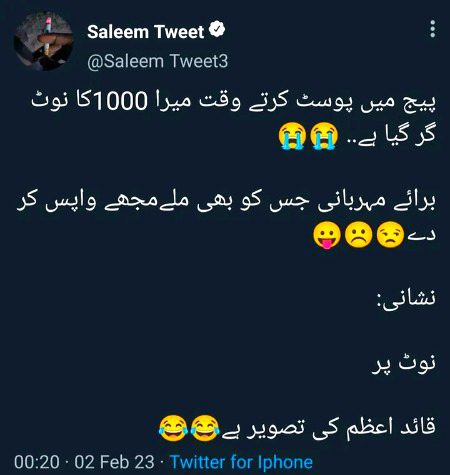Image resolution: width=450 pixels, height=475 pixels.
Task: Click the نوٹ پر text line
Action: (x=404, y=363)
